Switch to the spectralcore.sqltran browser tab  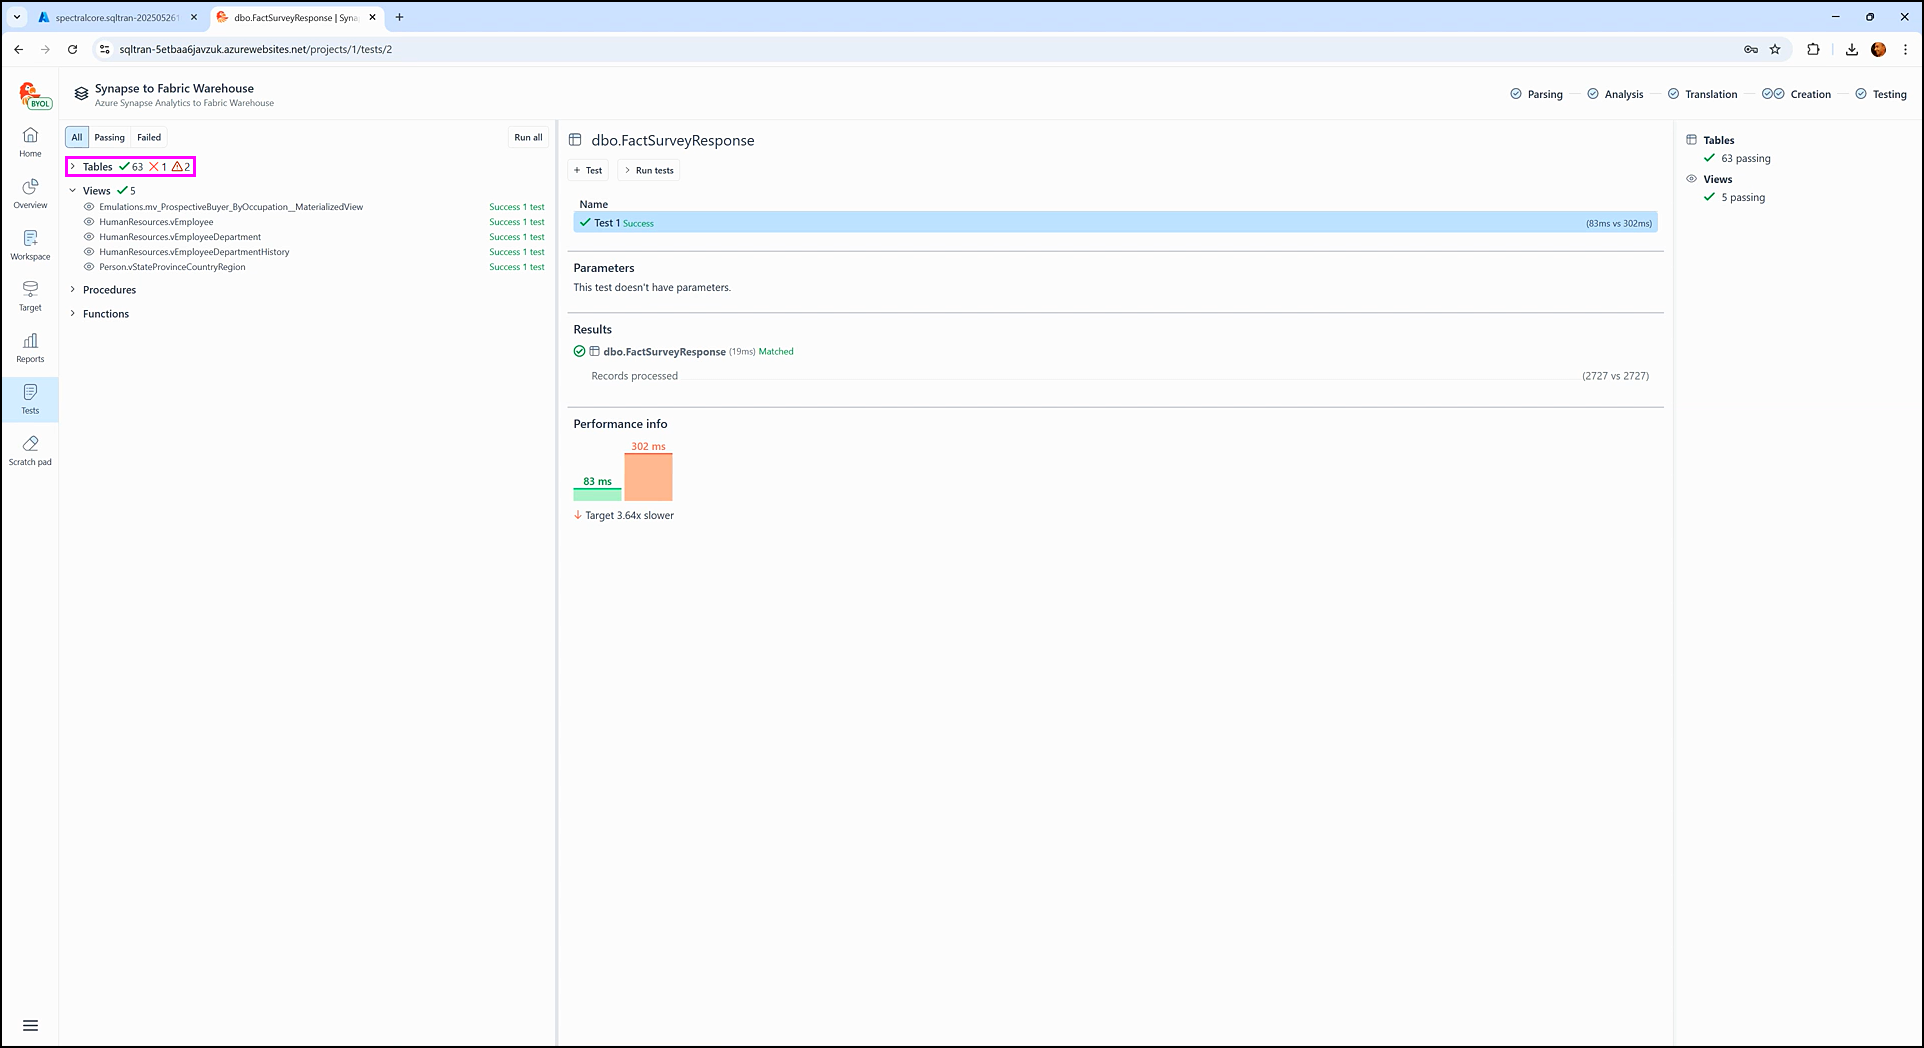click(115, 18)
